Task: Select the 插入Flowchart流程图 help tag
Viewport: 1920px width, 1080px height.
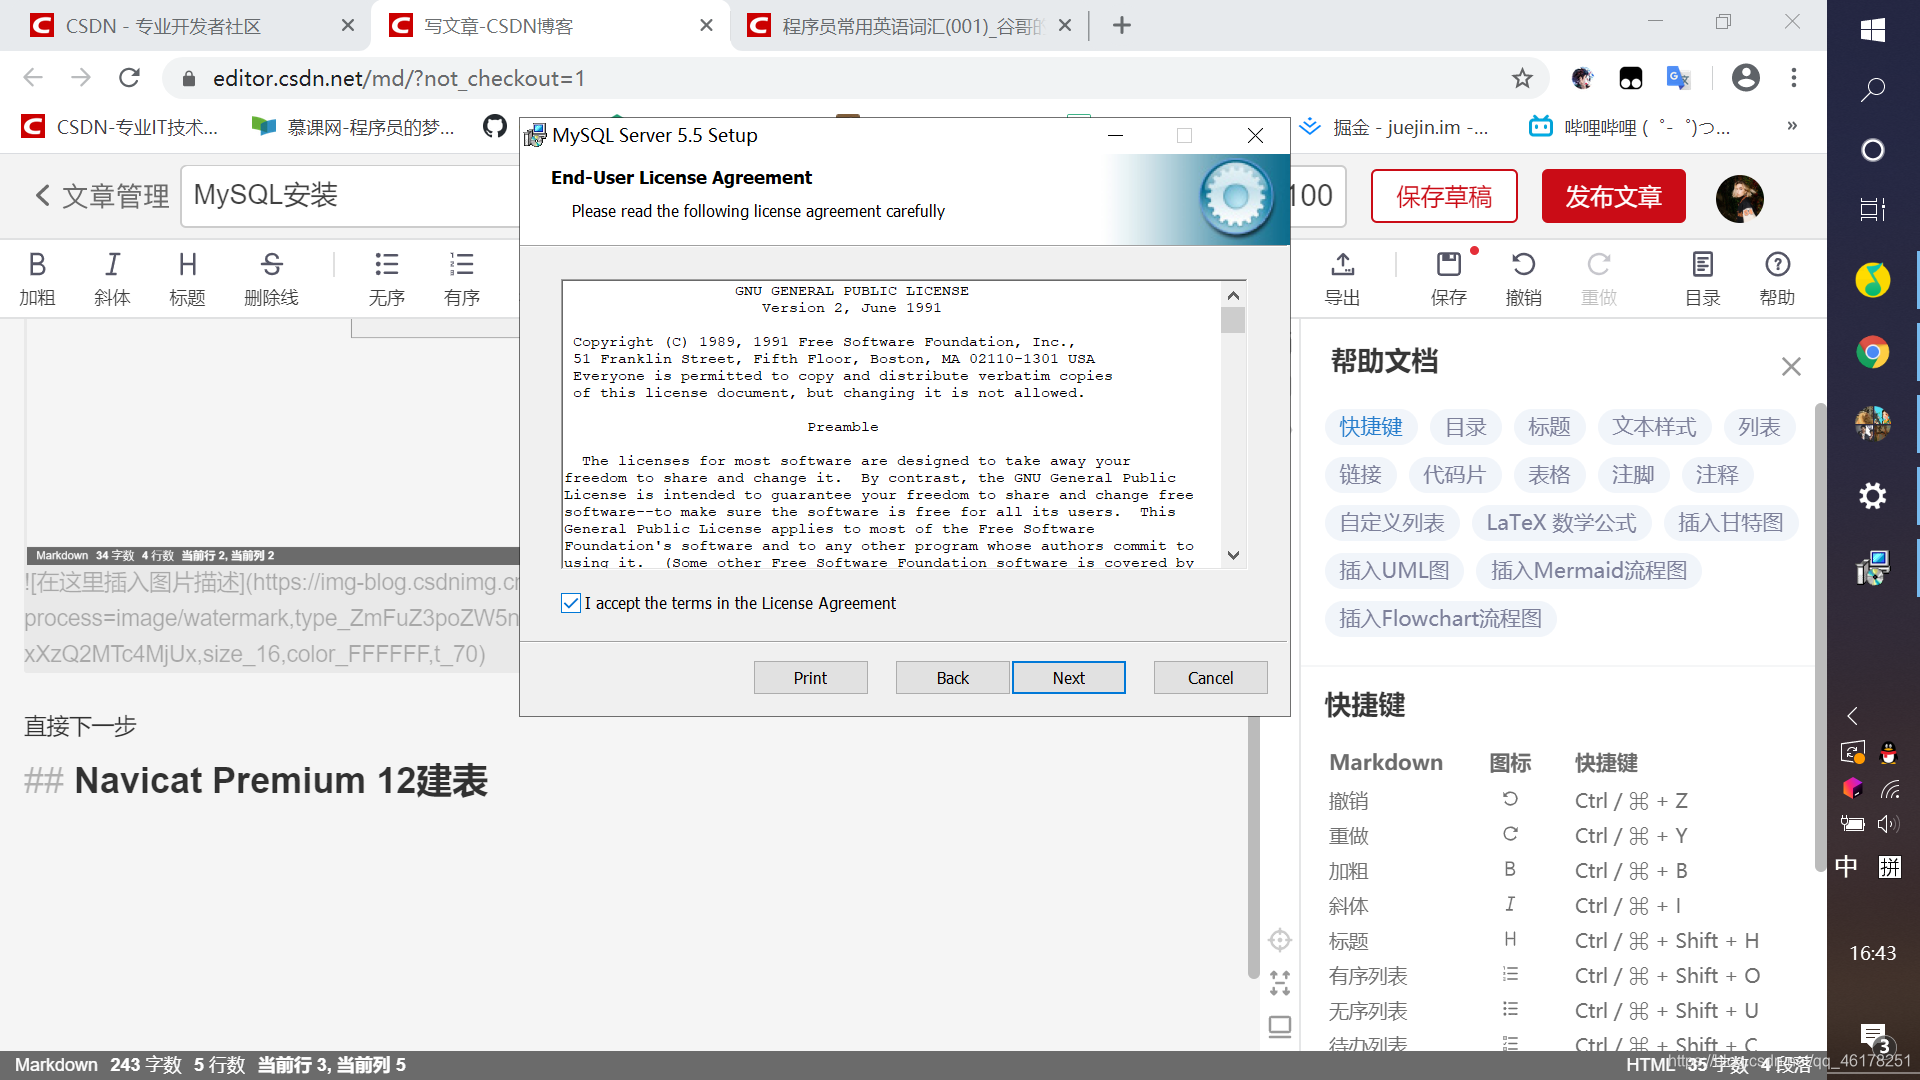Action: (x=1440, y=619)
